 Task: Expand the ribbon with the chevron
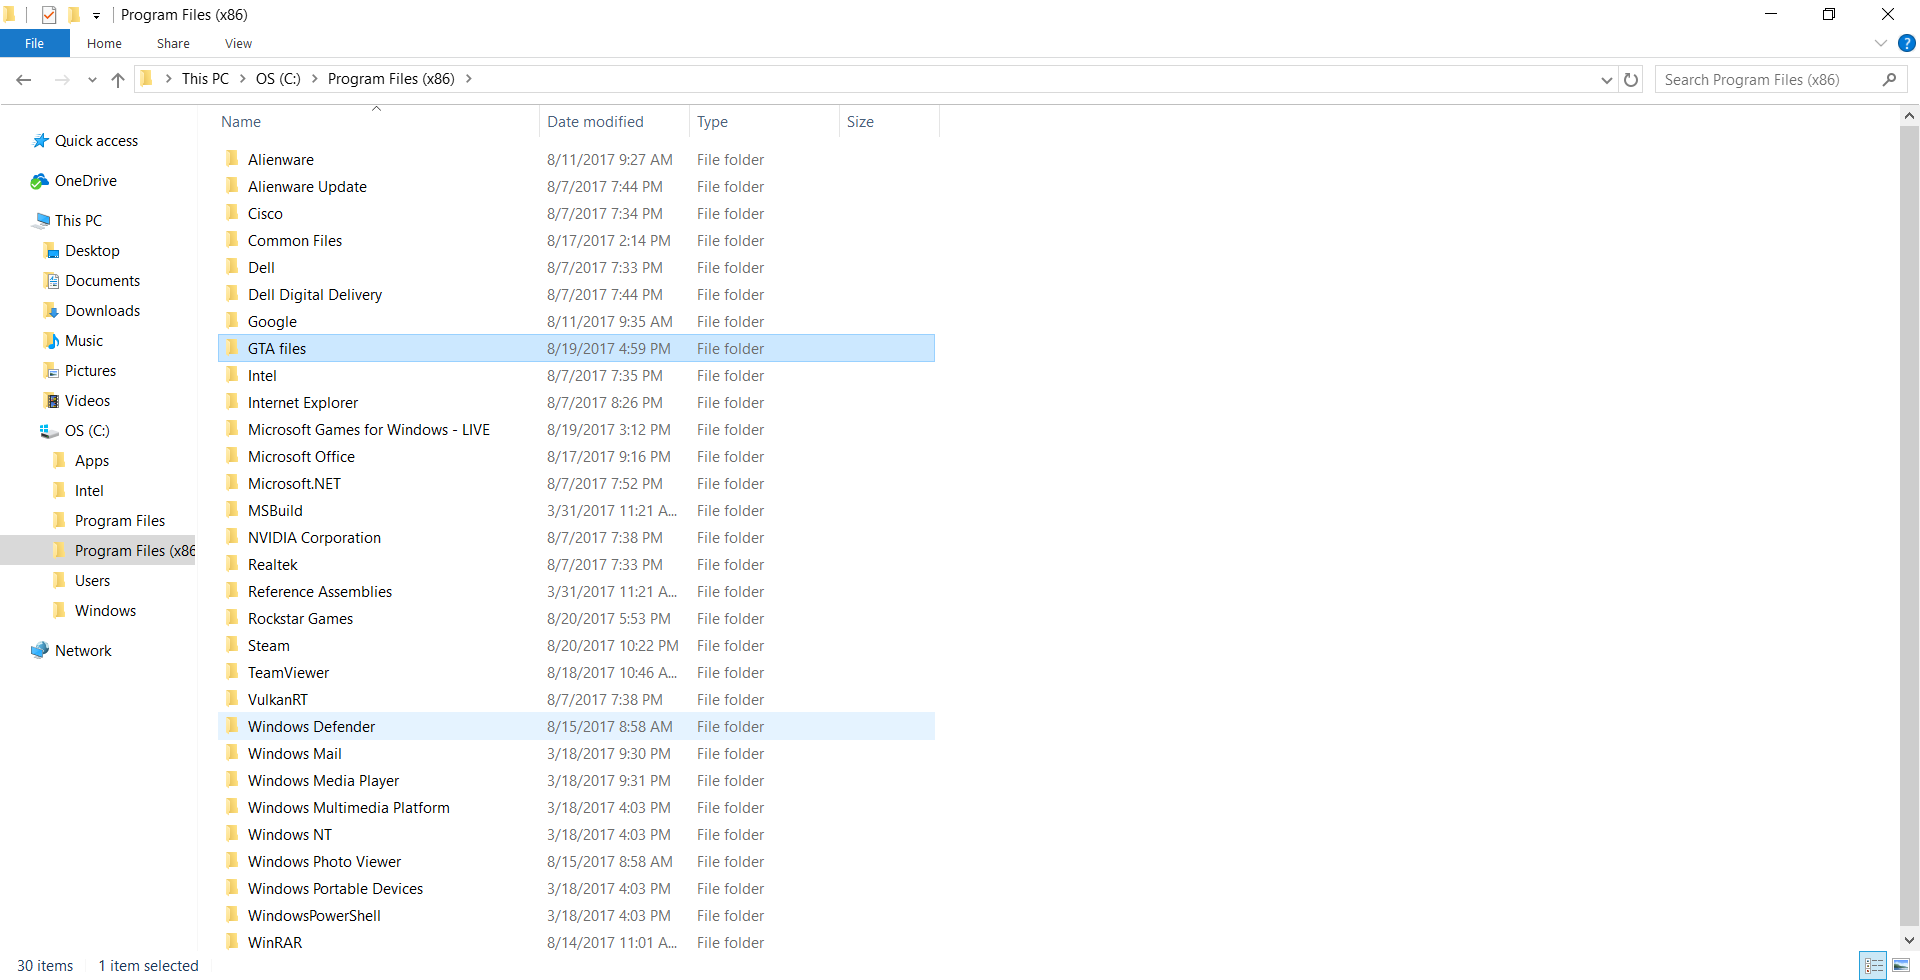pos(1881,43)
